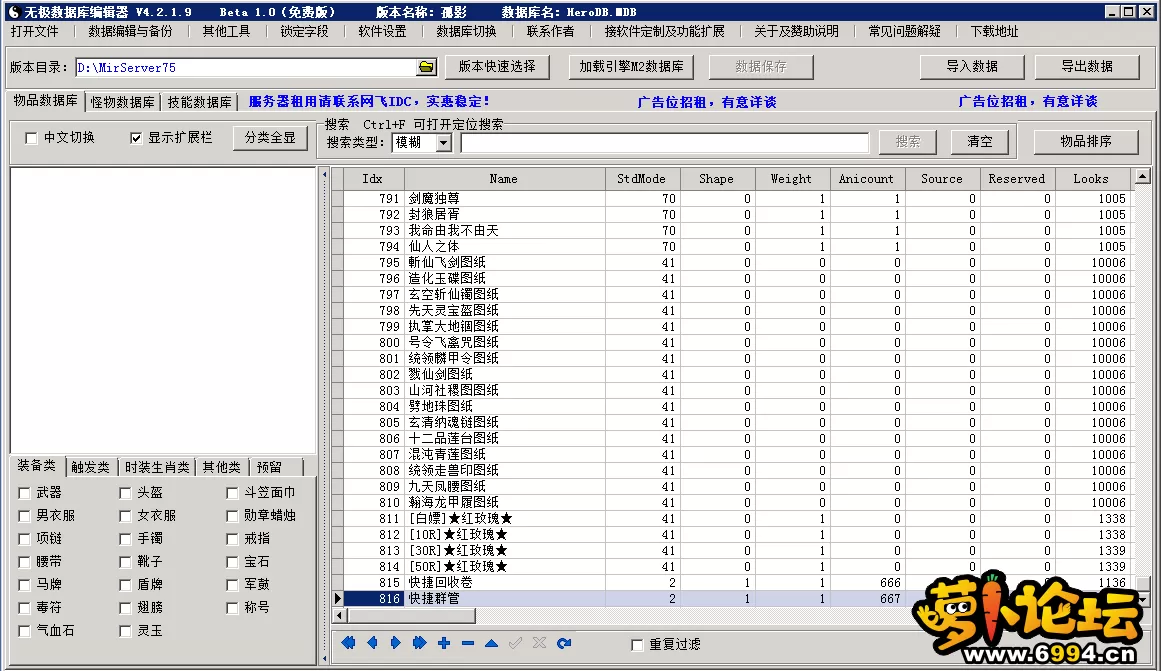Select the 戒指 checkbox

pos(232,539)
